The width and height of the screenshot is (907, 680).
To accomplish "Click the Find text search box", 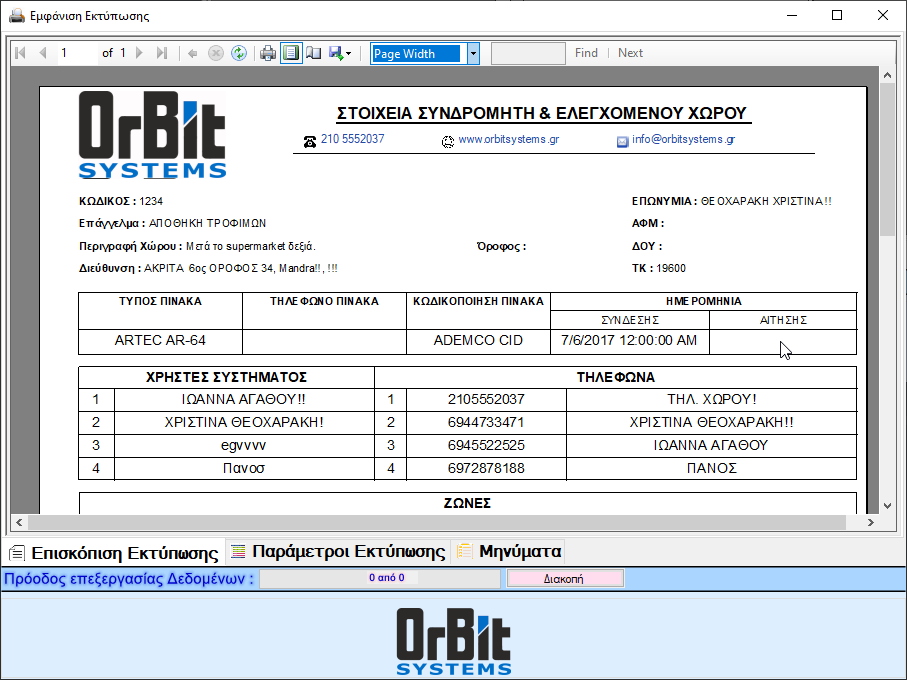I will point(528,54).
